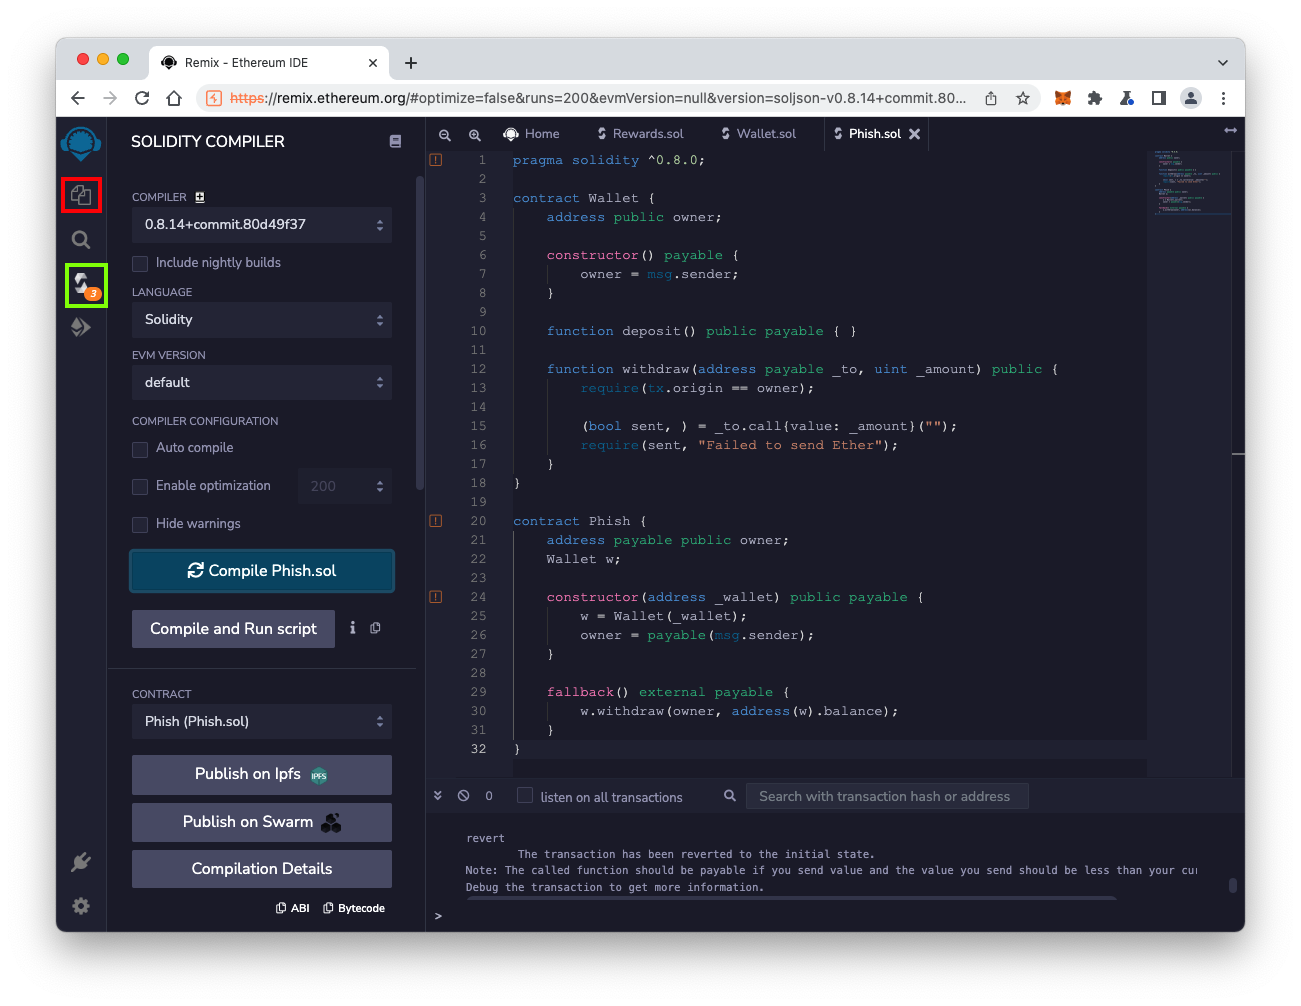Click the Compile Phish.sol button
The height and width of the screenshot is (1006, 1301).
coord(262,571)
